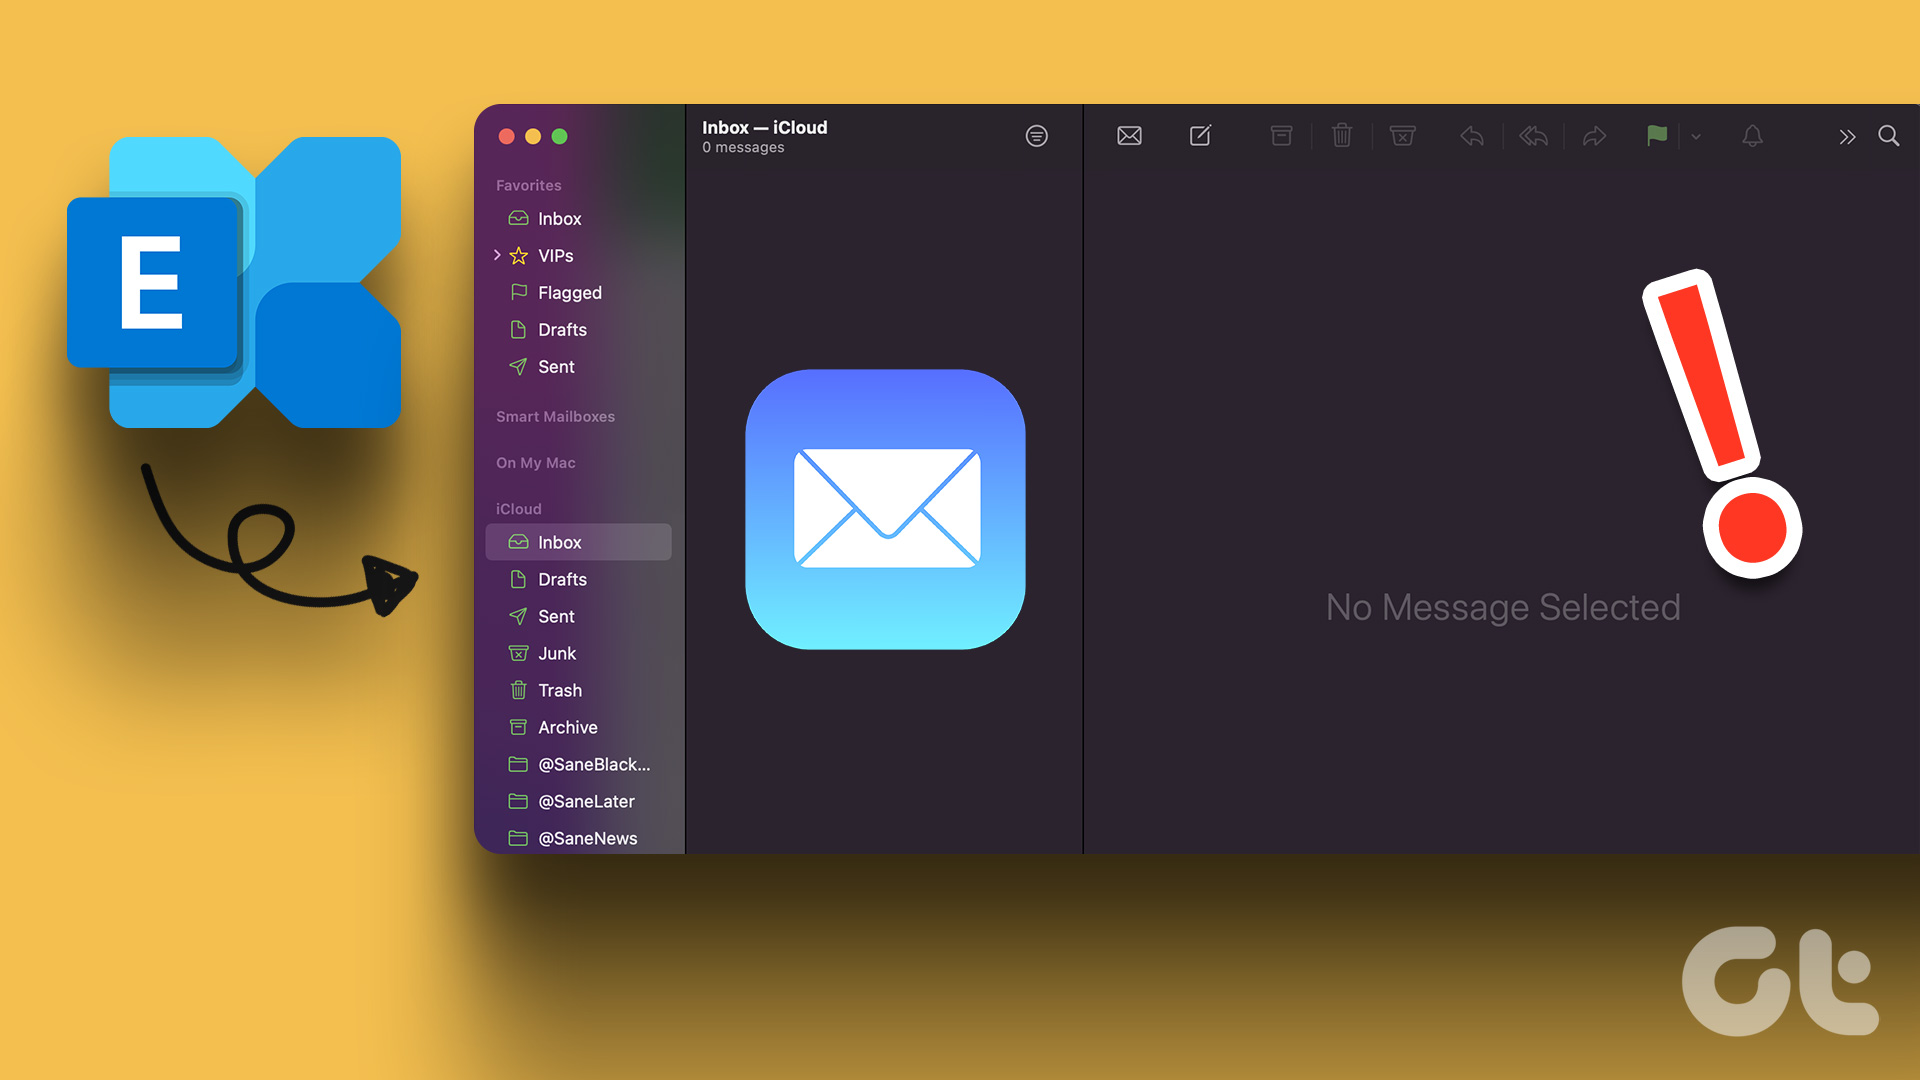Toggle the message filter in Inbox header
Image resolution: width=1920 pixels, height=1080 pixels.
1036,136
